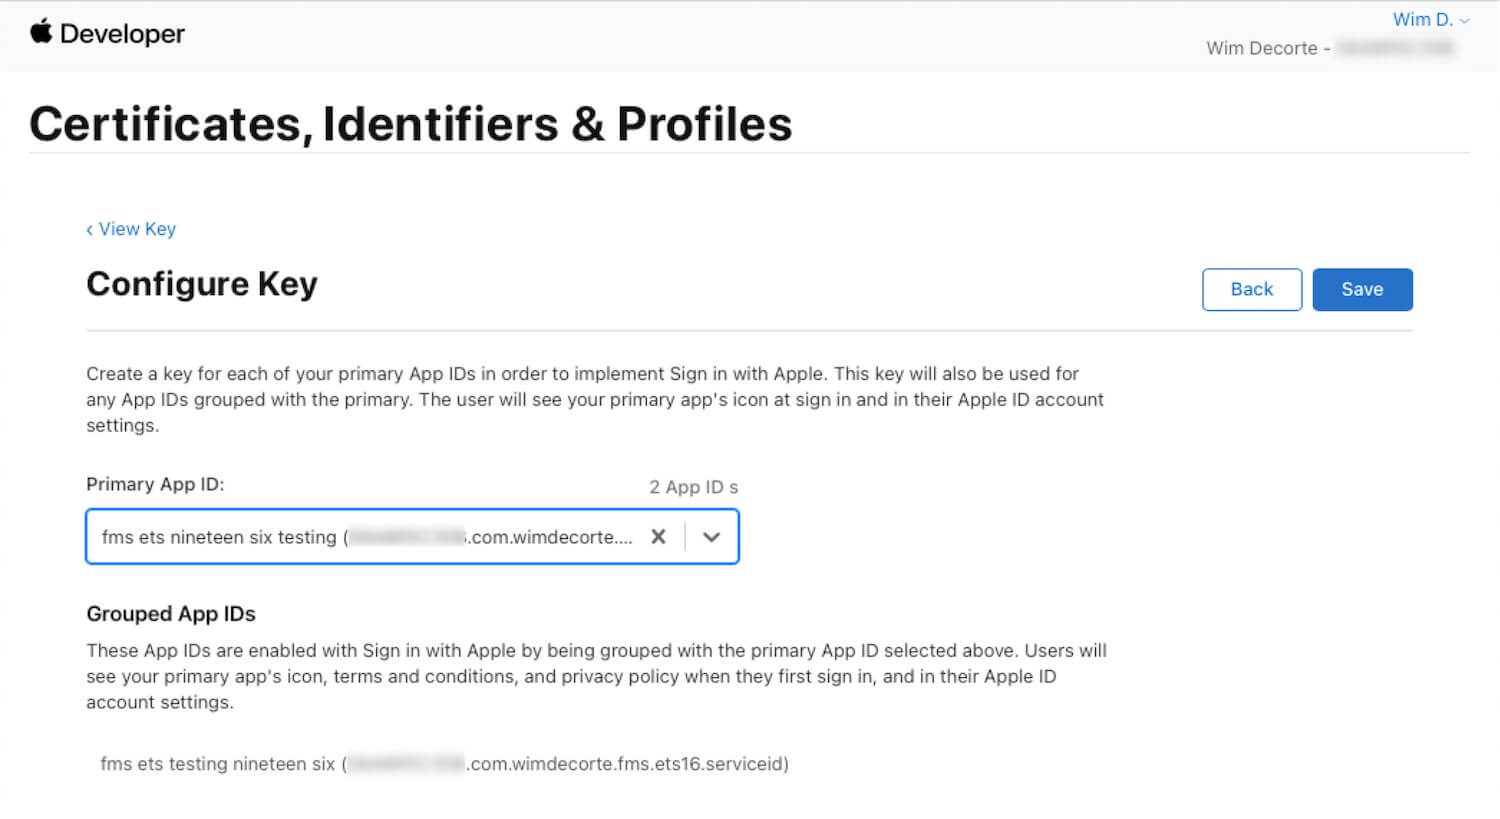Click the Primary App ID label
The width and height of the screenshot is (1500, 819).
coord(155,484)
